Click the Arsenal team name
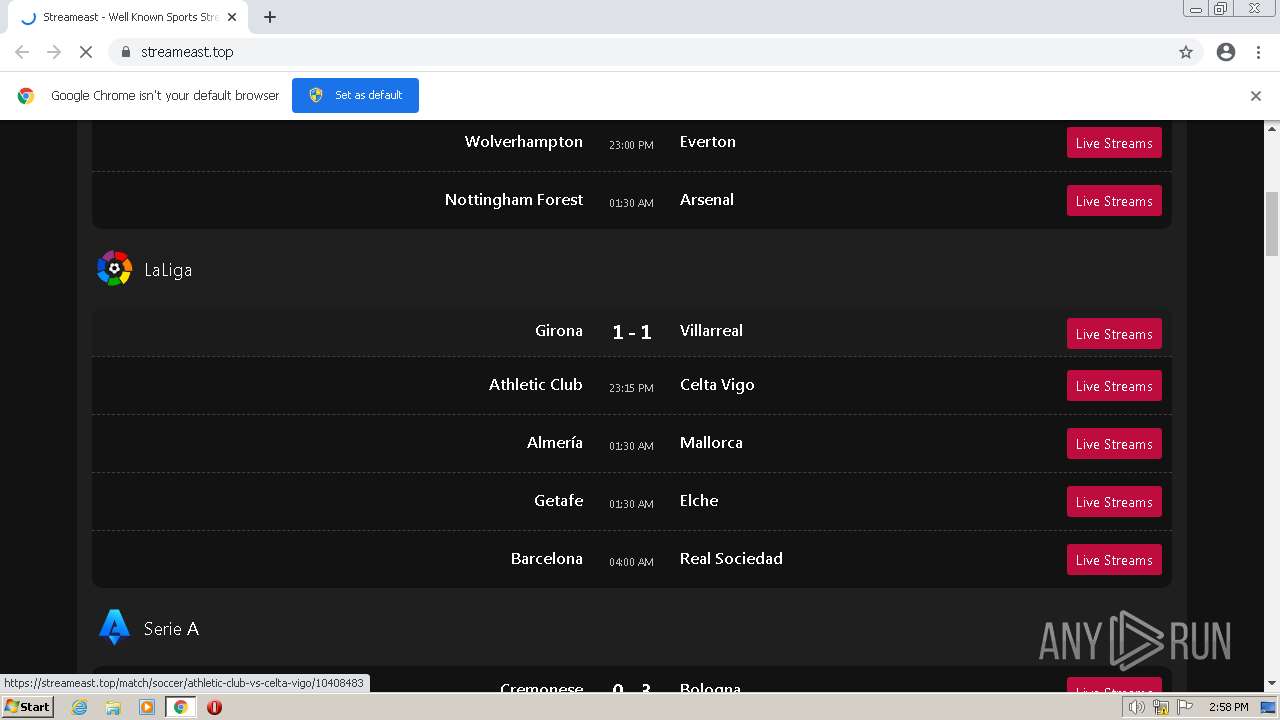 (707, 200)
